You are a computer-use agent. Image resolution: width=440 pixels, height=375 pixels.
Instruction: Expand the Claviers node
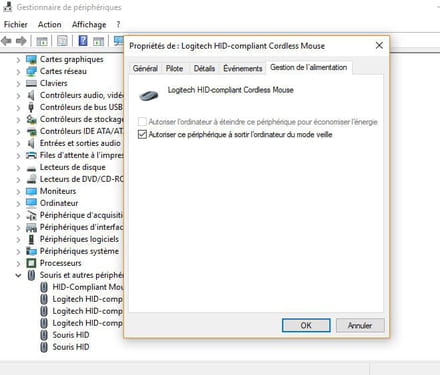(x=18, y=84)
